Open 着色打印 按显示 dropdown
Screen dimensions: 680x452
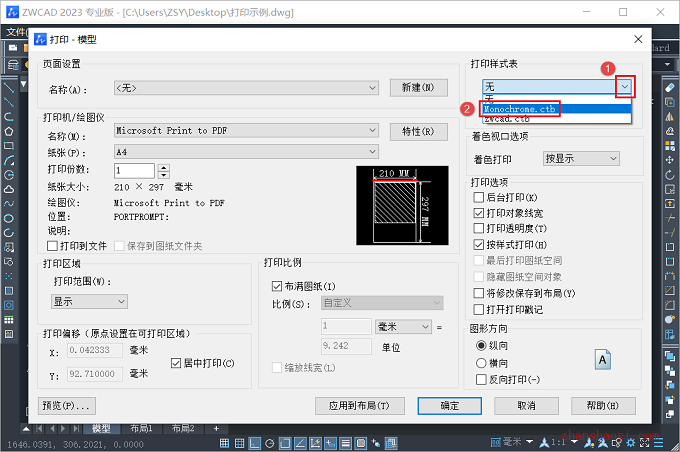[581, 159]
